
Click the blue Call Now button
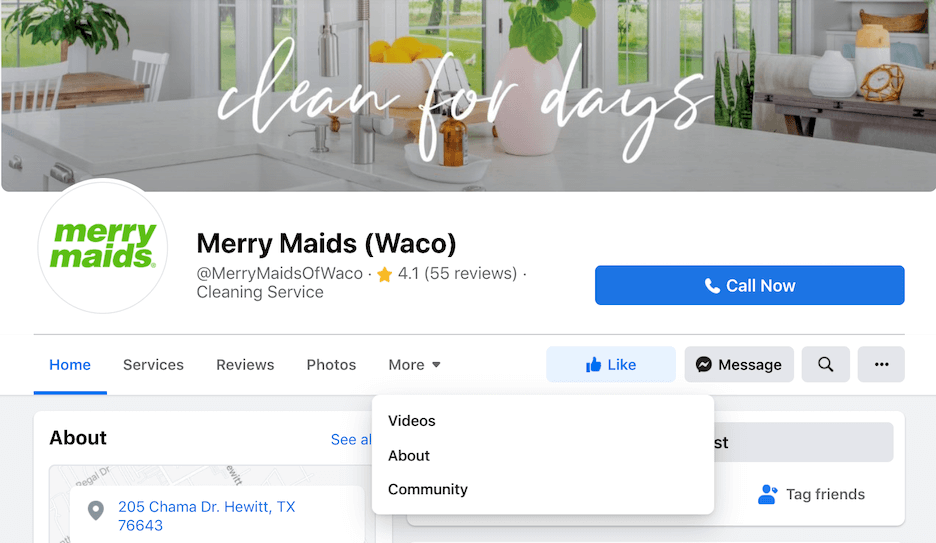749,285
